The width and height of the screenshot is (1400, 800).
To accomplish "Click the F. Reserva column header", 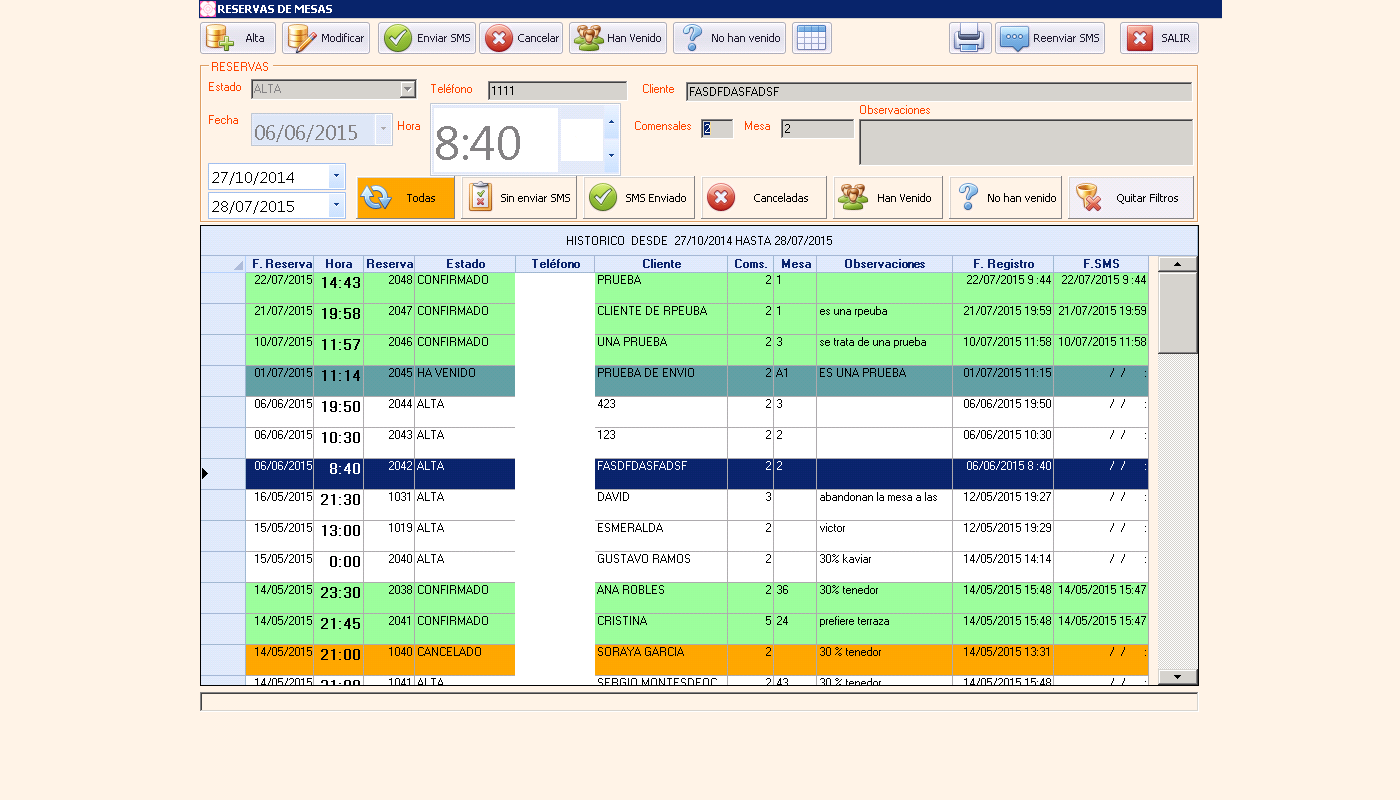I will click(x=281, y=264).
